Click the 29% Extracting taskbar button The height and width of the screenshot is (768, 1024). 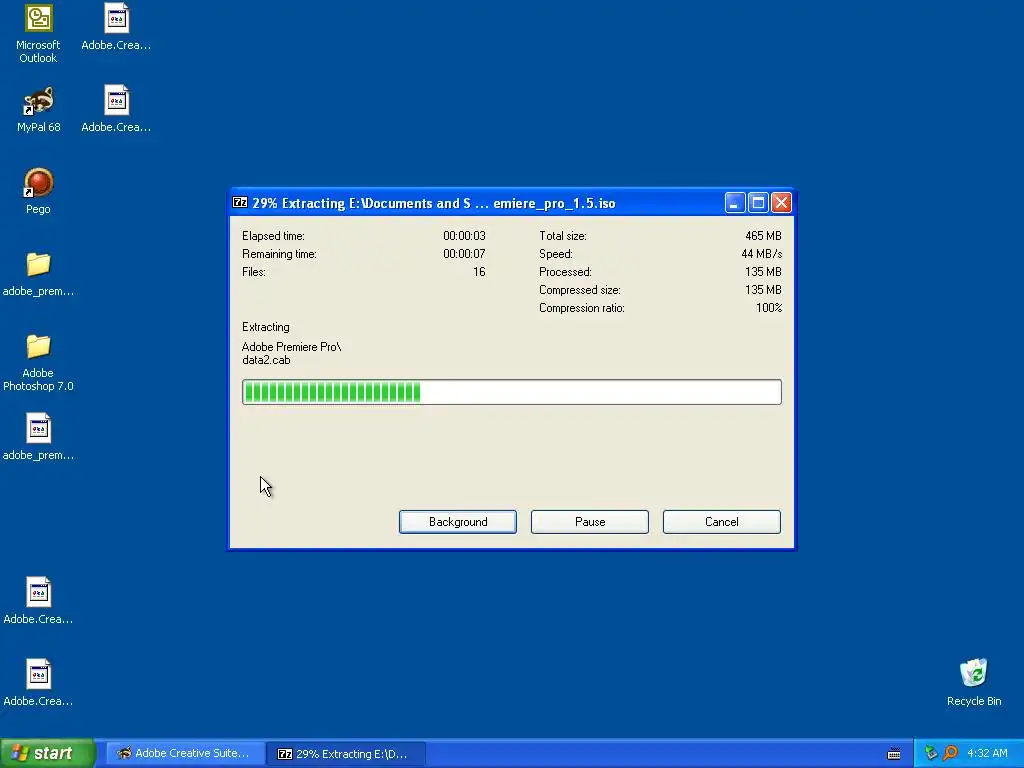pyautogui.click(x=345, y=754)
